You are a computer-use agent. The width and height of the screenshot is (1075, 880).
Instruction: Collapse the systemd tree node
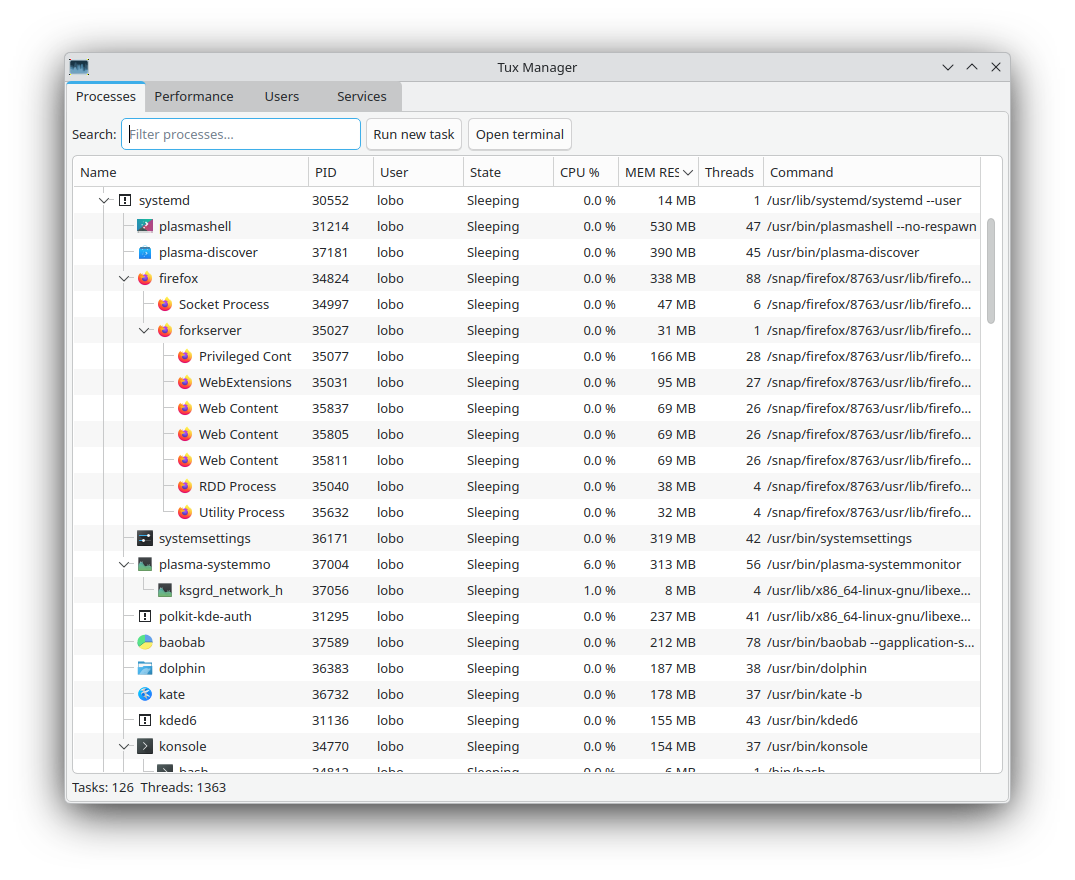click(104, 201)
